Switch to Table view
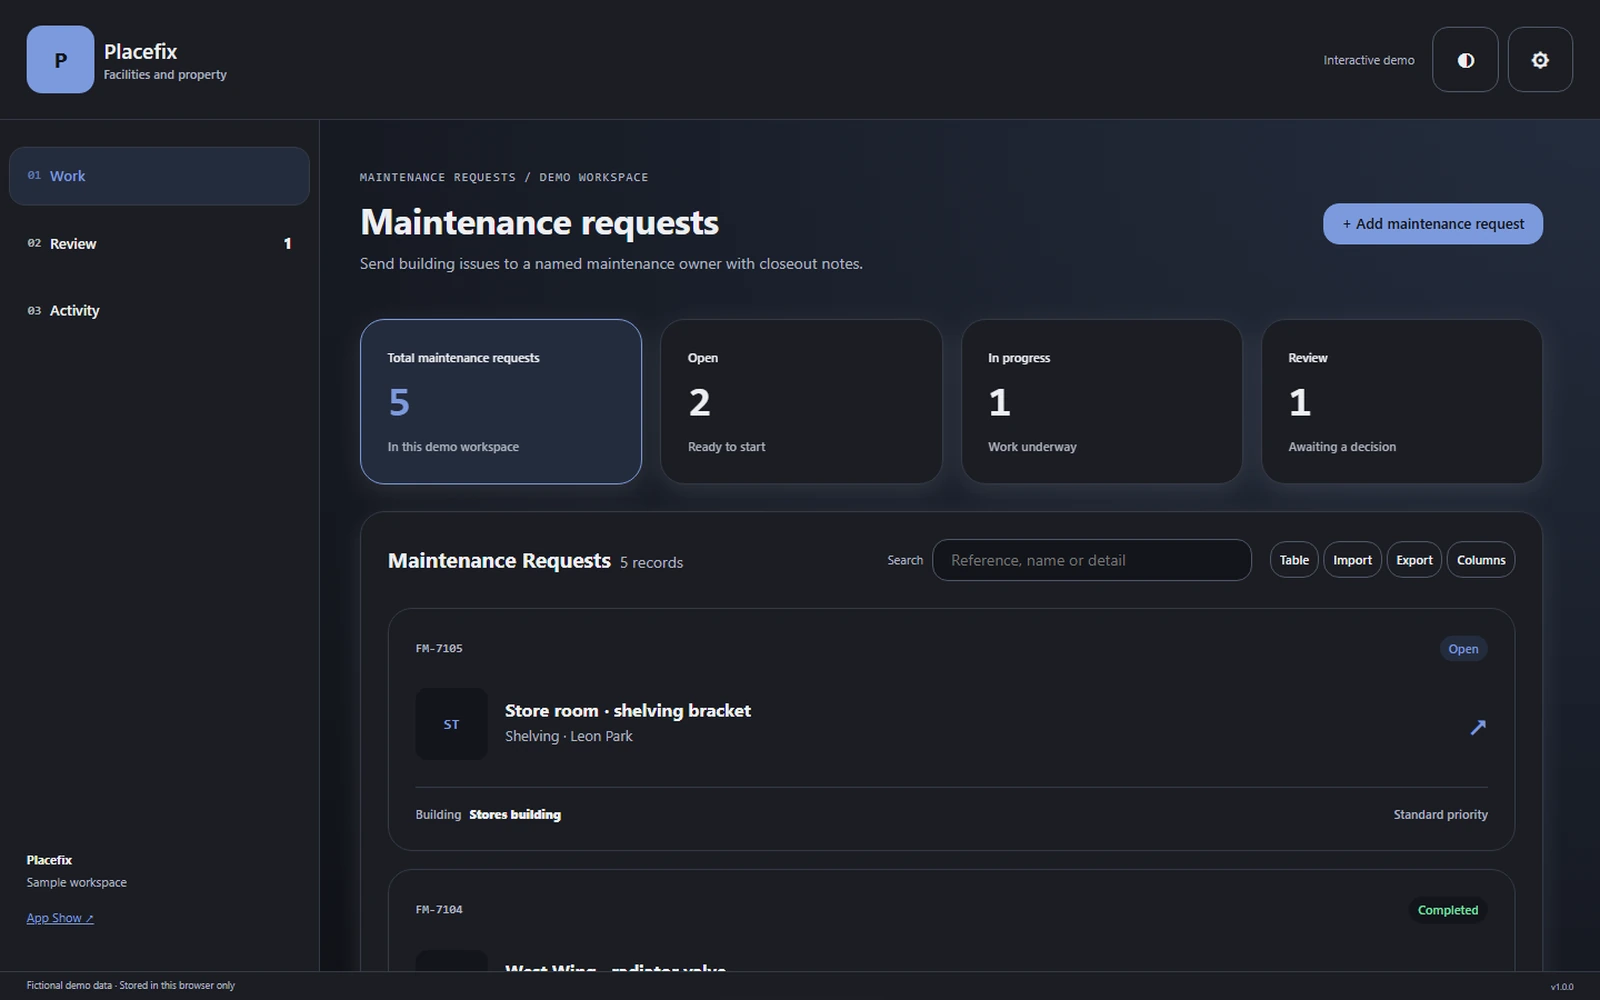Image resolution: width=1600 pixels, height=1000 pixels. pyautogui.click(x=1294, y=560)
